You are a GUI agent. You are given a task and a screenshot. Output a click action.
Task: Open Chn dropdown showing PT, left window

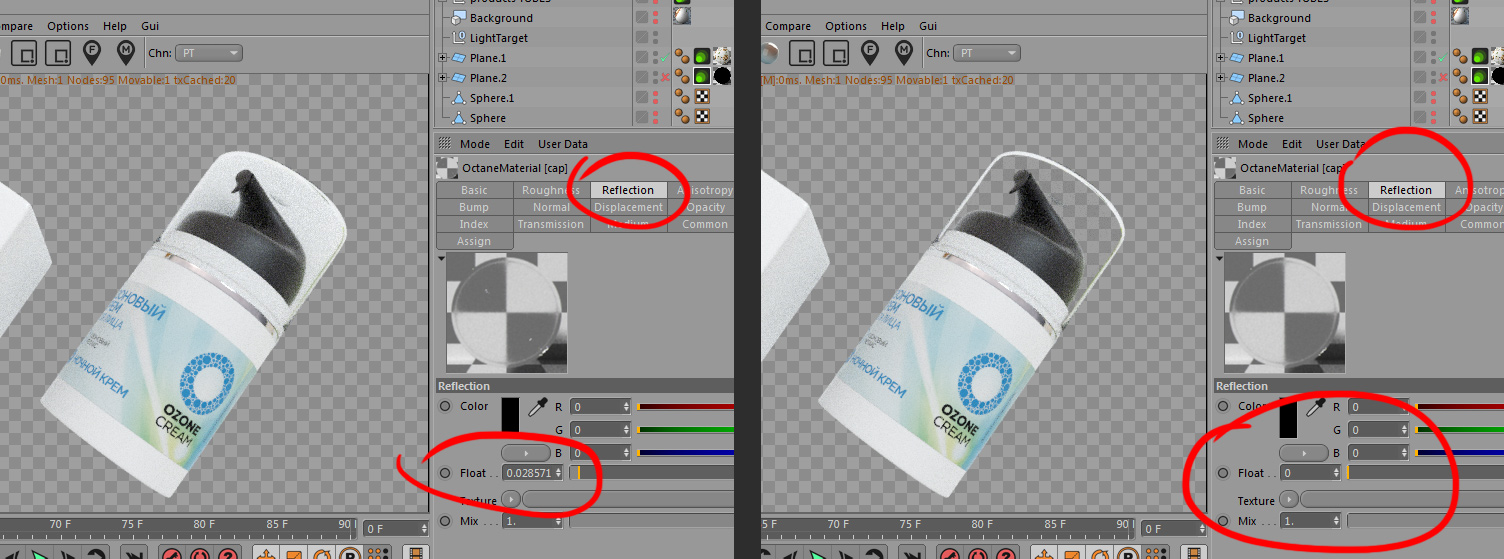(x=208, y=53)
